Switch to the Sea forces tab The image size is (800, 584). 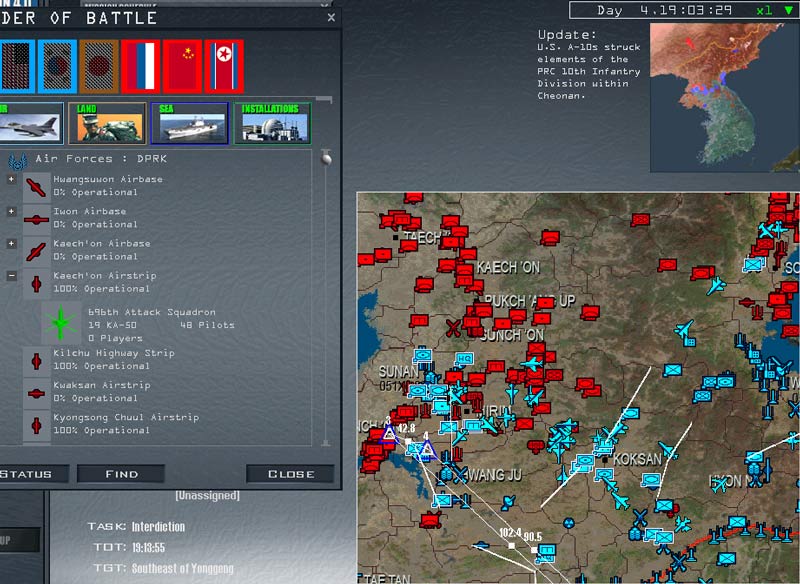(190, 123)
